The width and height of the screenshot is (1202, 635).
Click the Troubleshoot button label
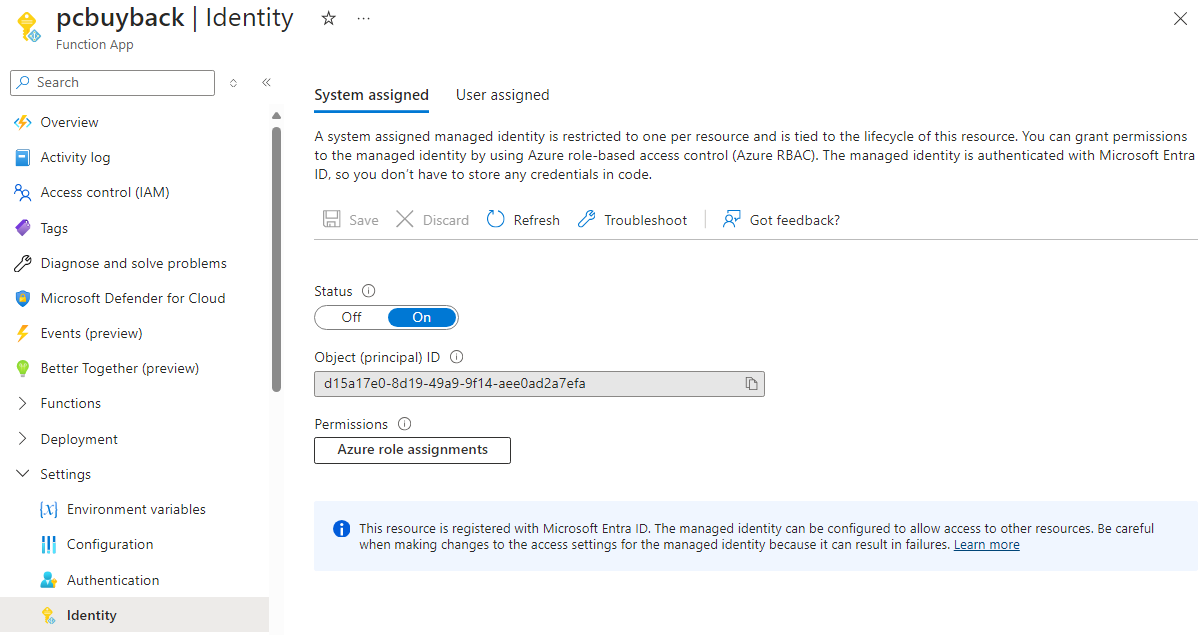[645, 220]
